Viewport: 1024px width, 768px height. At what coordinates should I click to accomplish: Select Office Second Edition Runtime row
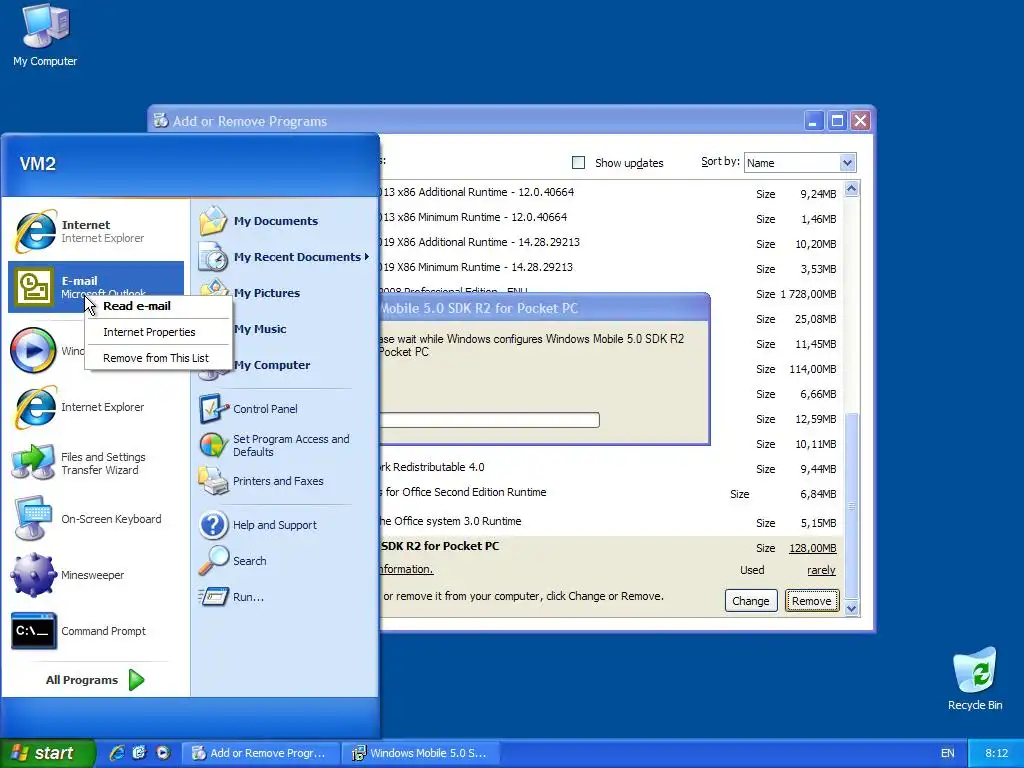pyautogui.click(x=611, y=493)
